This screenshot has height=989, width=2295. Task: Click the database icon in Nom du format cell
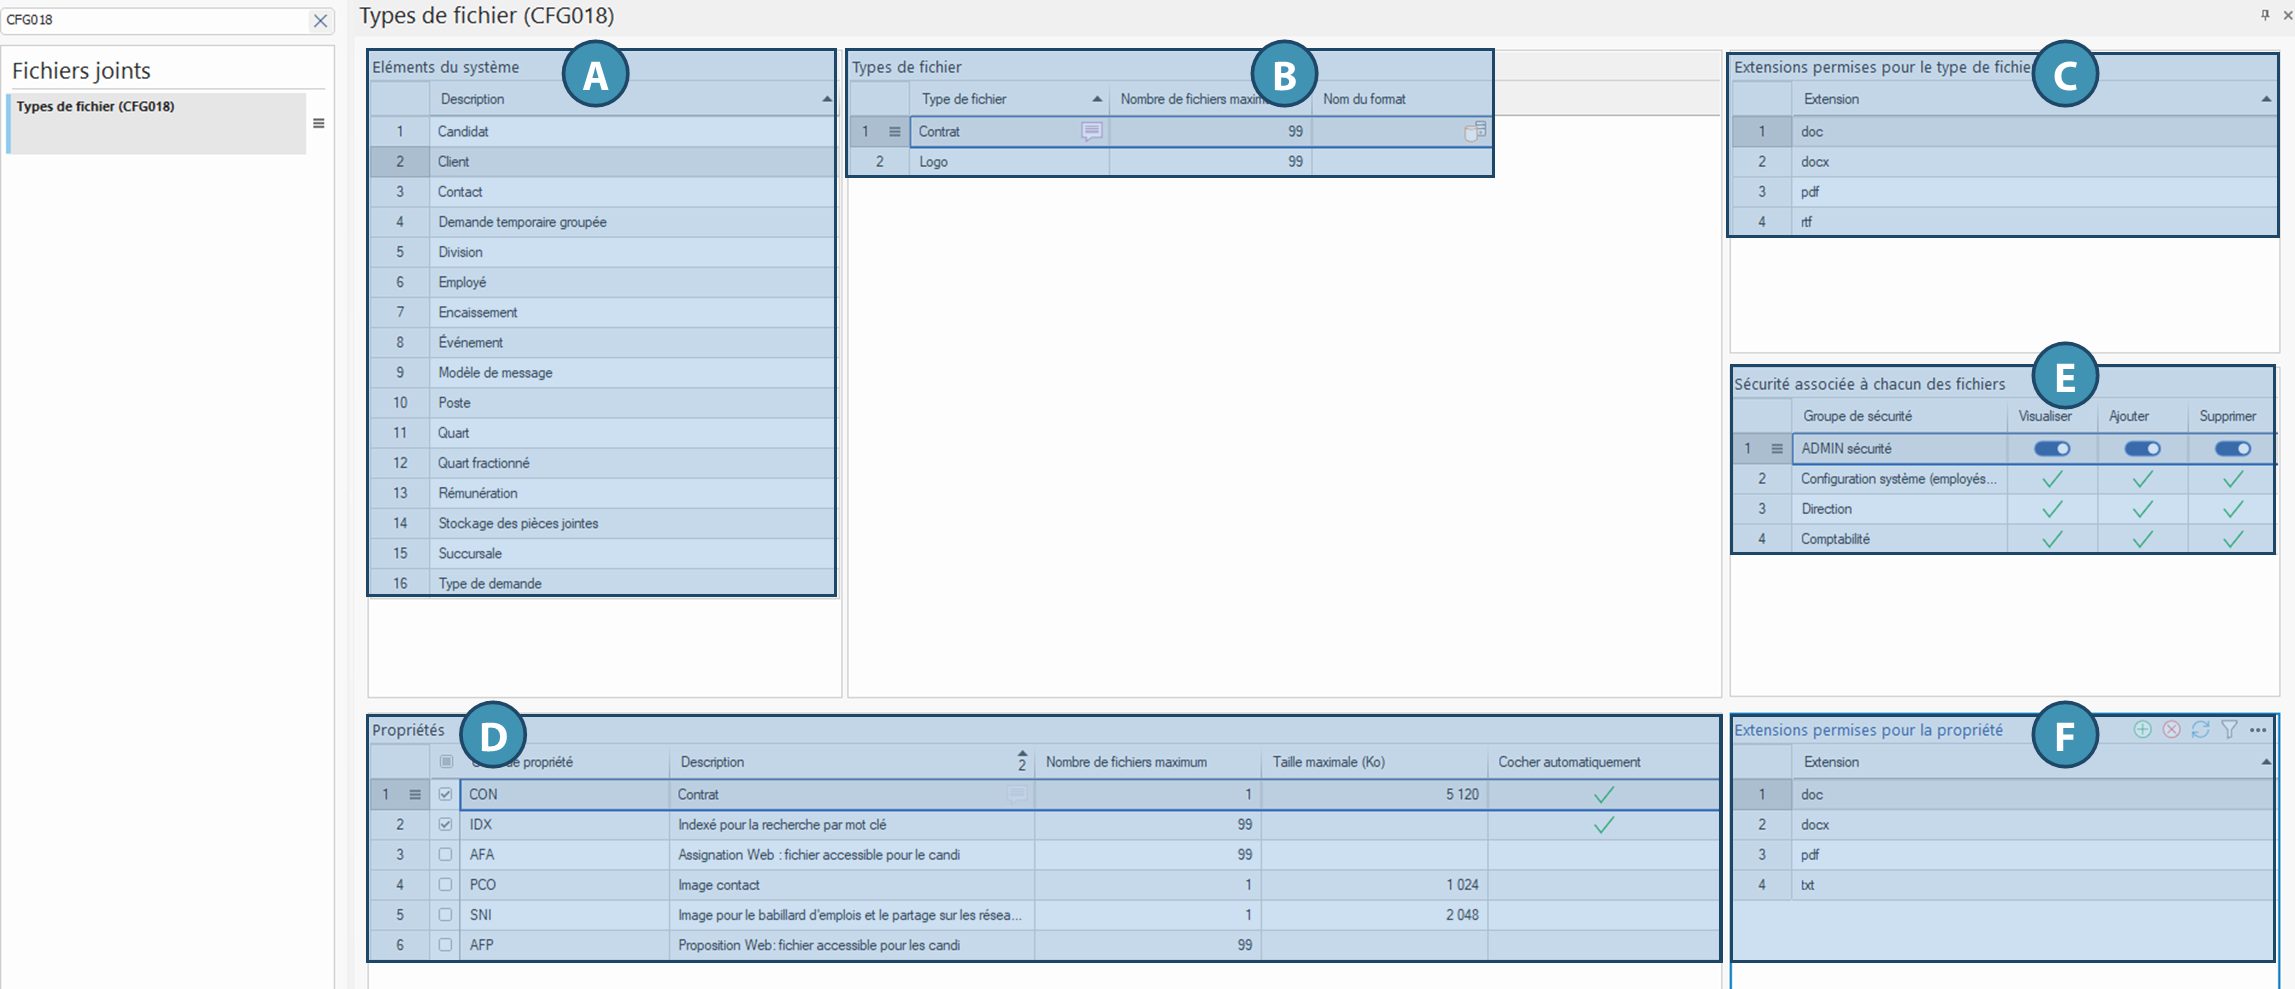[x=1474, y=131]
